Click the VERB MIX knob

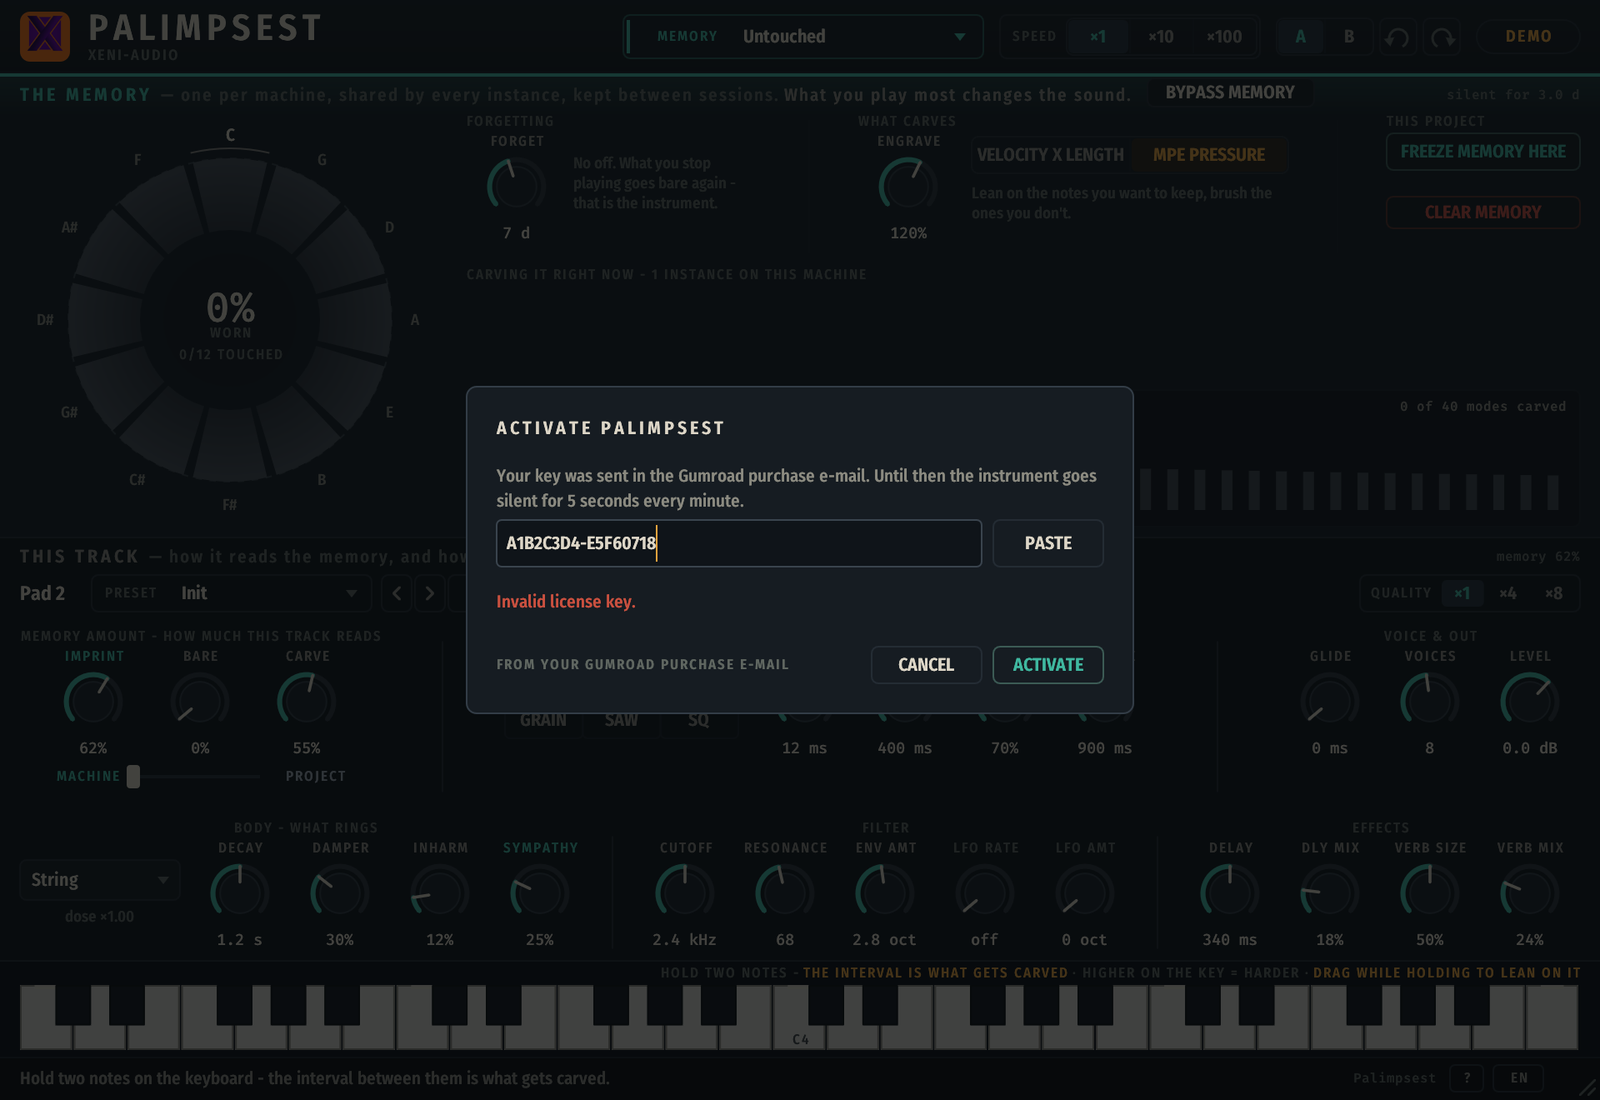pos(1530,892)
